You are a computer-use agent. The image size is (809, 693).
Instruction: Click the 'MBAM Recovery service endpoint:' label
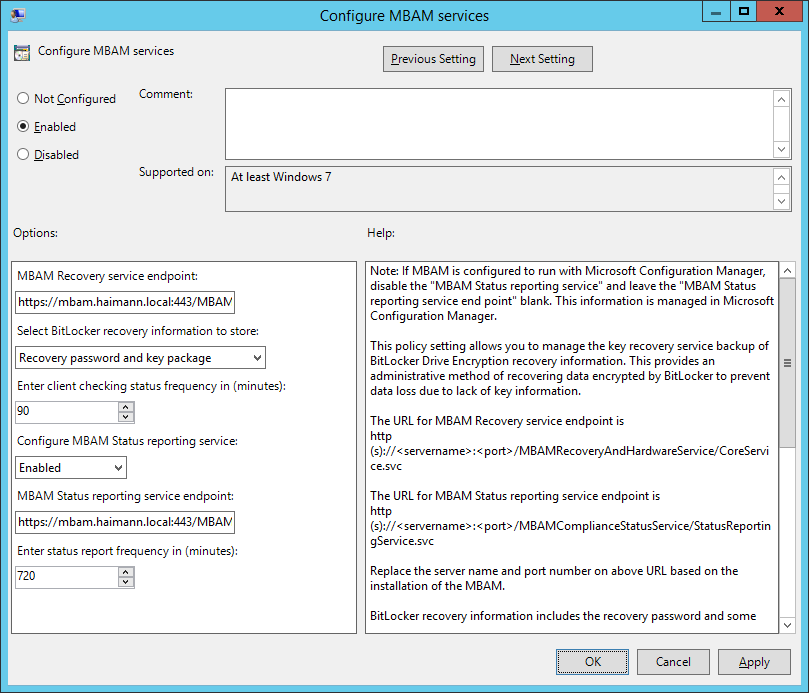click(x=107, y=276)
